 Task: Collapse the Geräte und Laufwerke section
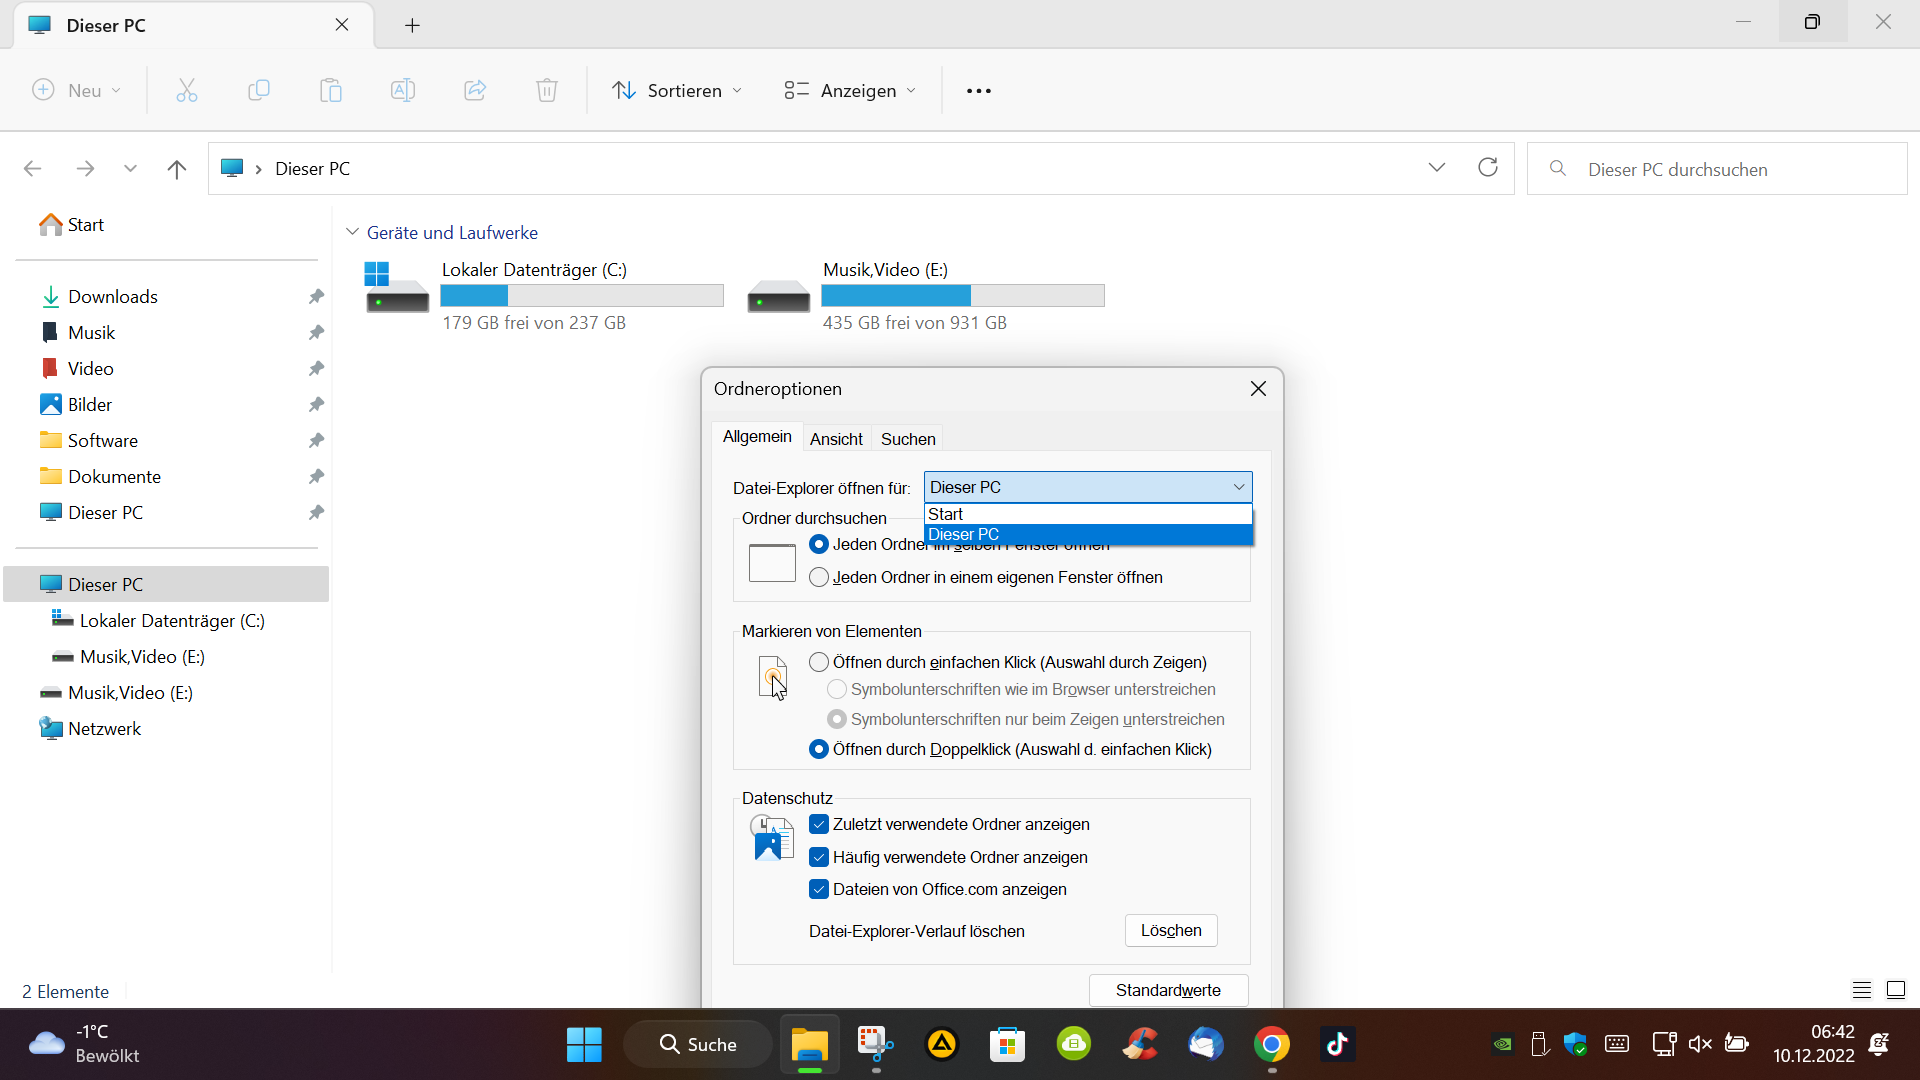click(352, 231)
